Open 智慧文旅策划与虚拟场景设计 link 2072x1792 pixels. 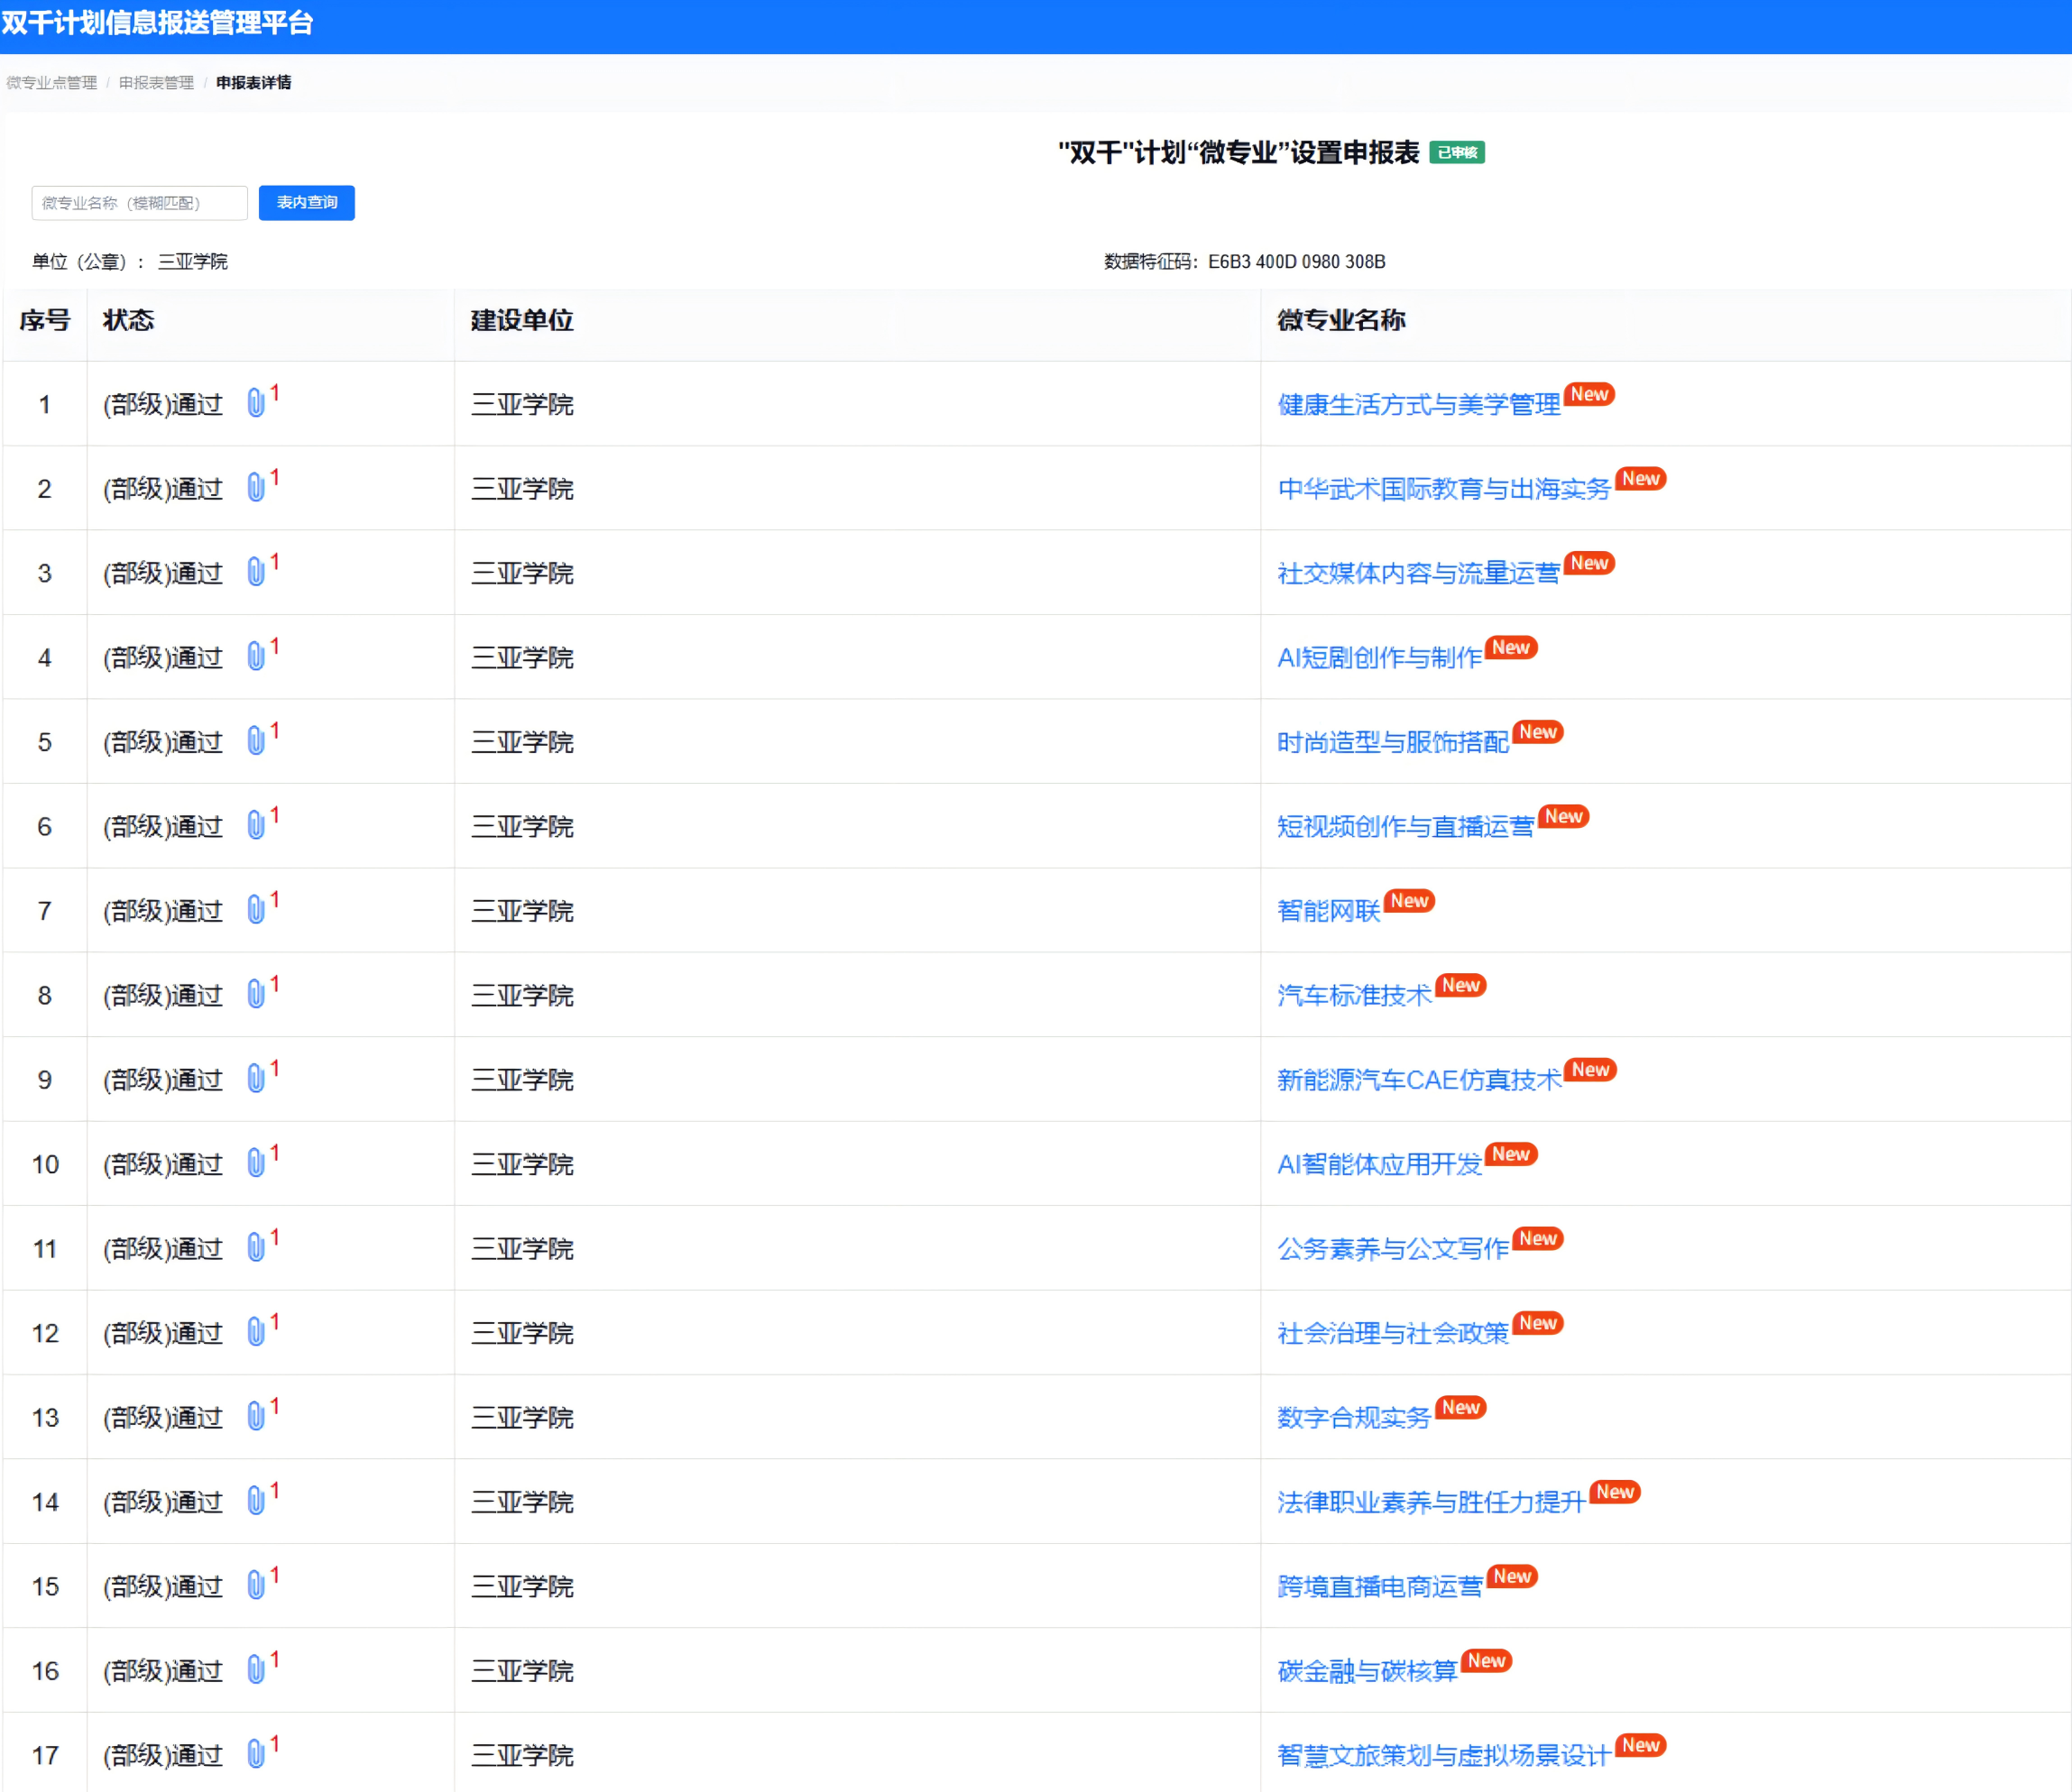1444,1756
